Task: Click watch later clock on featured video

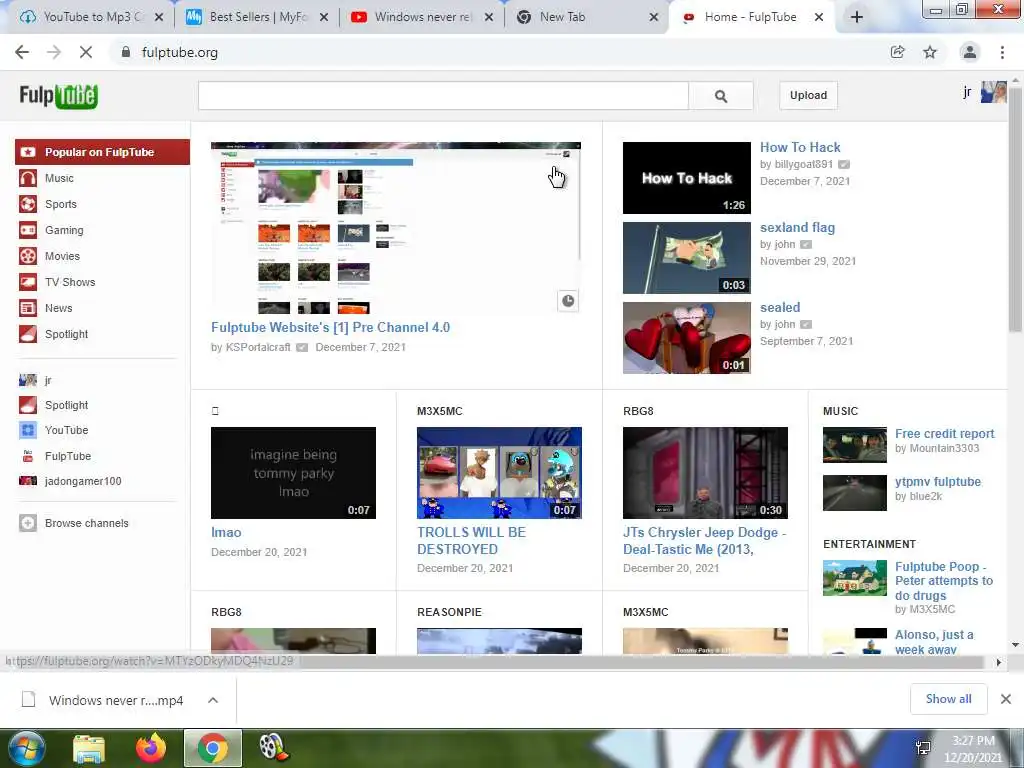Action: click(x=568, y=301)
